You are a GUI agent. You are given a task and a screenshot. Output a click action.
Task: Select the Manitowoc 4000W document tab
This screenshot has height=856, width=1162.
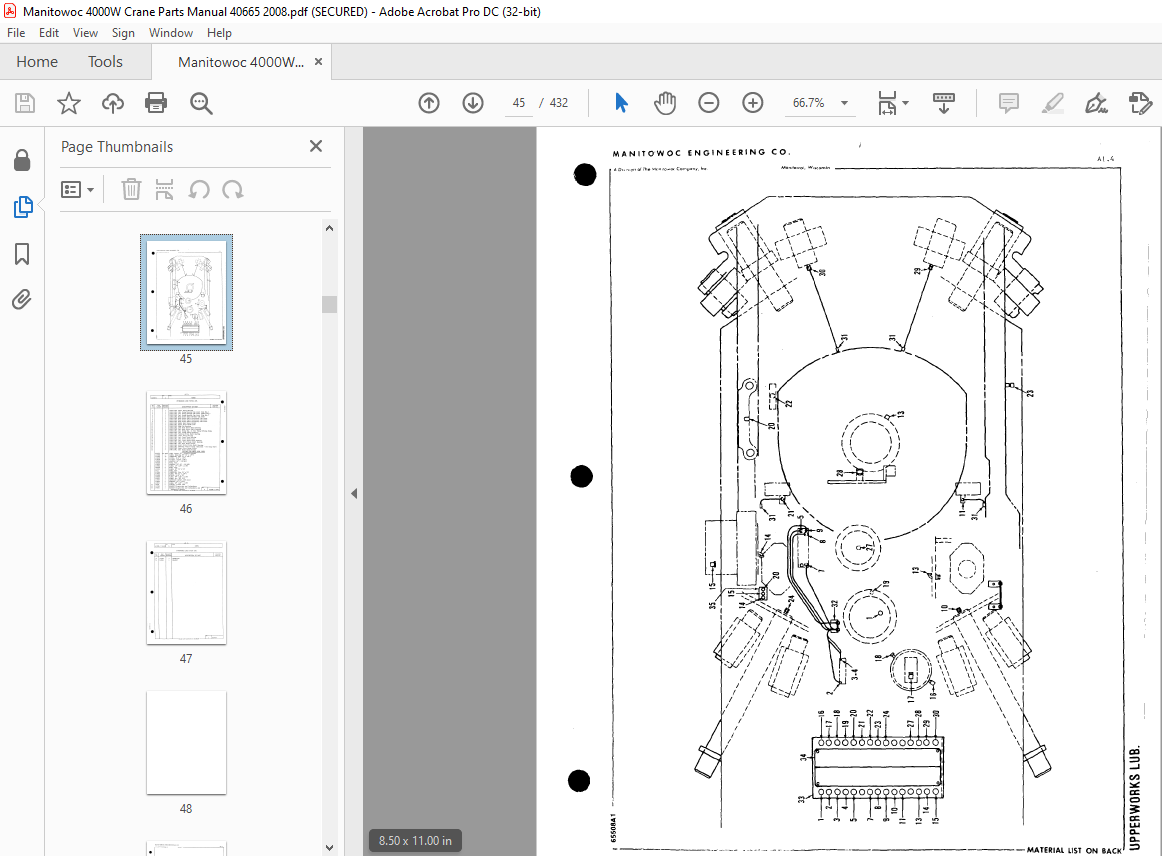[241, 62]
